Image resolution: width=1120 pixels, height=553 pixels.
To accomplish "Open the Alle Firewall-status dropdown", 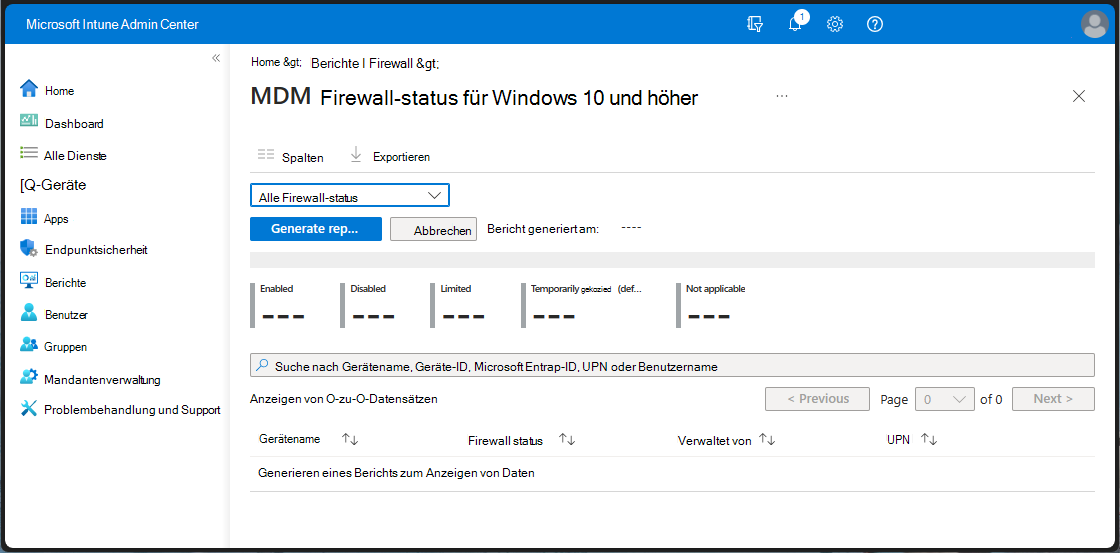I will pos(350,196).
